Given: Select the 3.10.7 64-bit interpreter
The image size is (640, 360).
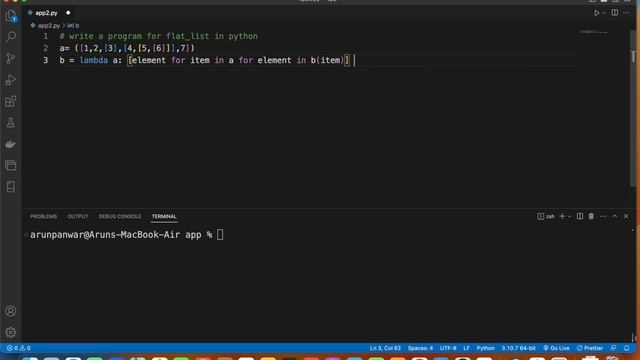Looking at the screenshot, I should pyautogui.click(x=518, y=348).
